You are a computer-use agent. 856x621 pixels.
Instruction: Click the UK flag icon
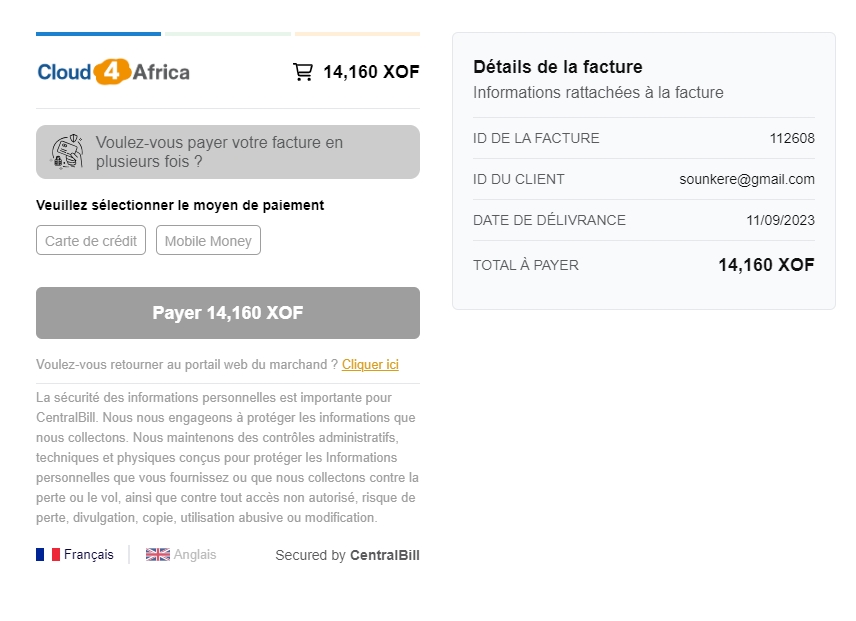(158, 554)
